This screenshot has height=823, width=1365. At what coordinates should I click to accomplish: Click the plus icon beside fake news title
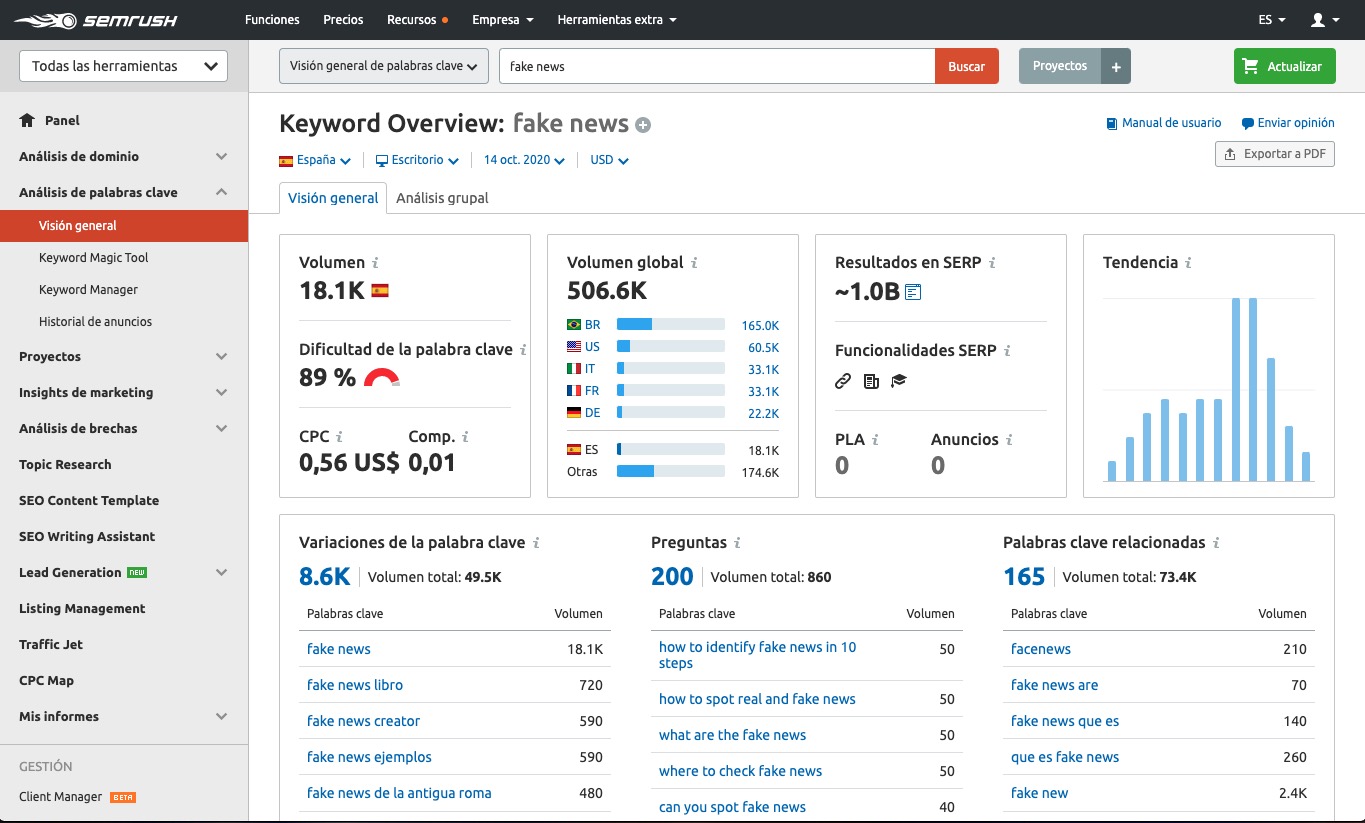click(643, 125)
